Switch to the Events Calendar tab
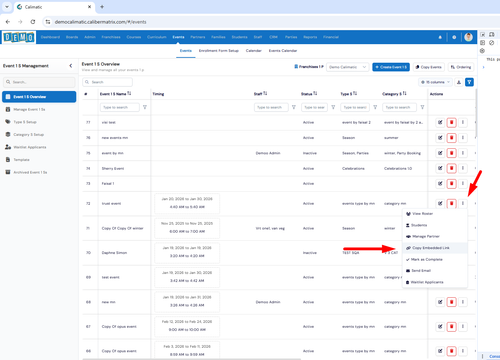 pos(283,51)
